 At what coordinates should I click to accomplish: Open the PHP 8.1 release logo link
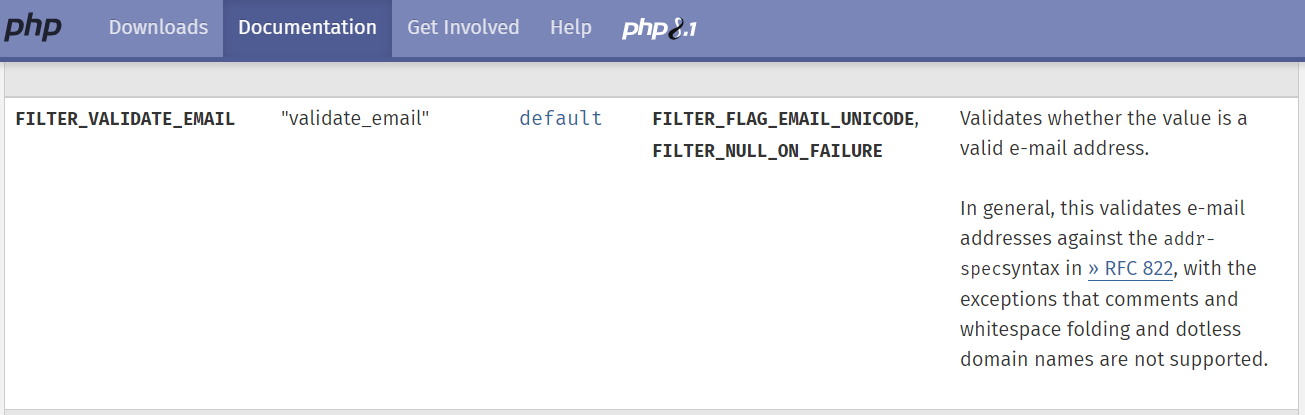tap(659, 28)
